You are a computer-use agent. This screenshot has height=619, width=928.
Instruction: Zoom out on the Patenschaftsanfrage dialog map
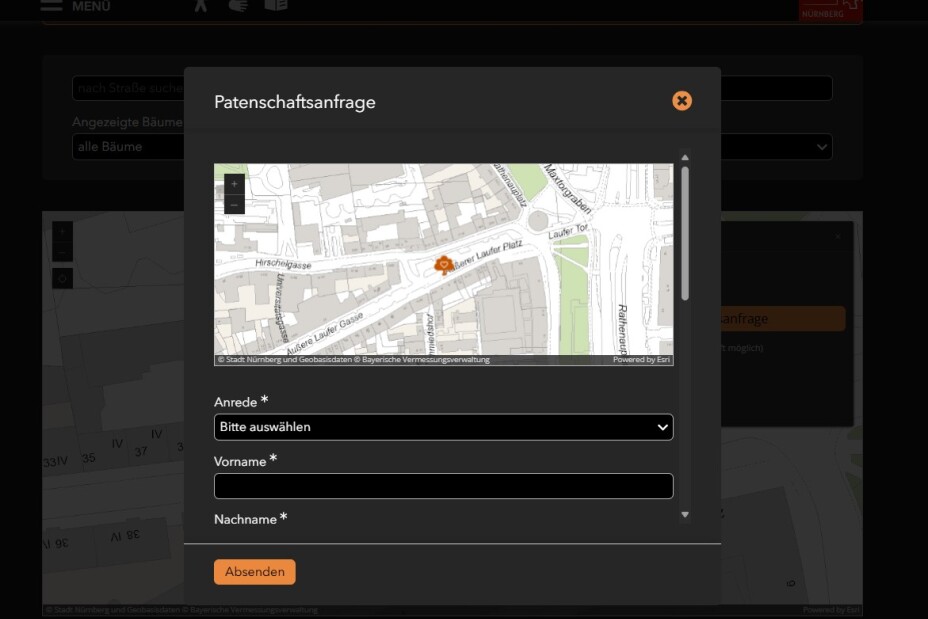pos(232,205)
